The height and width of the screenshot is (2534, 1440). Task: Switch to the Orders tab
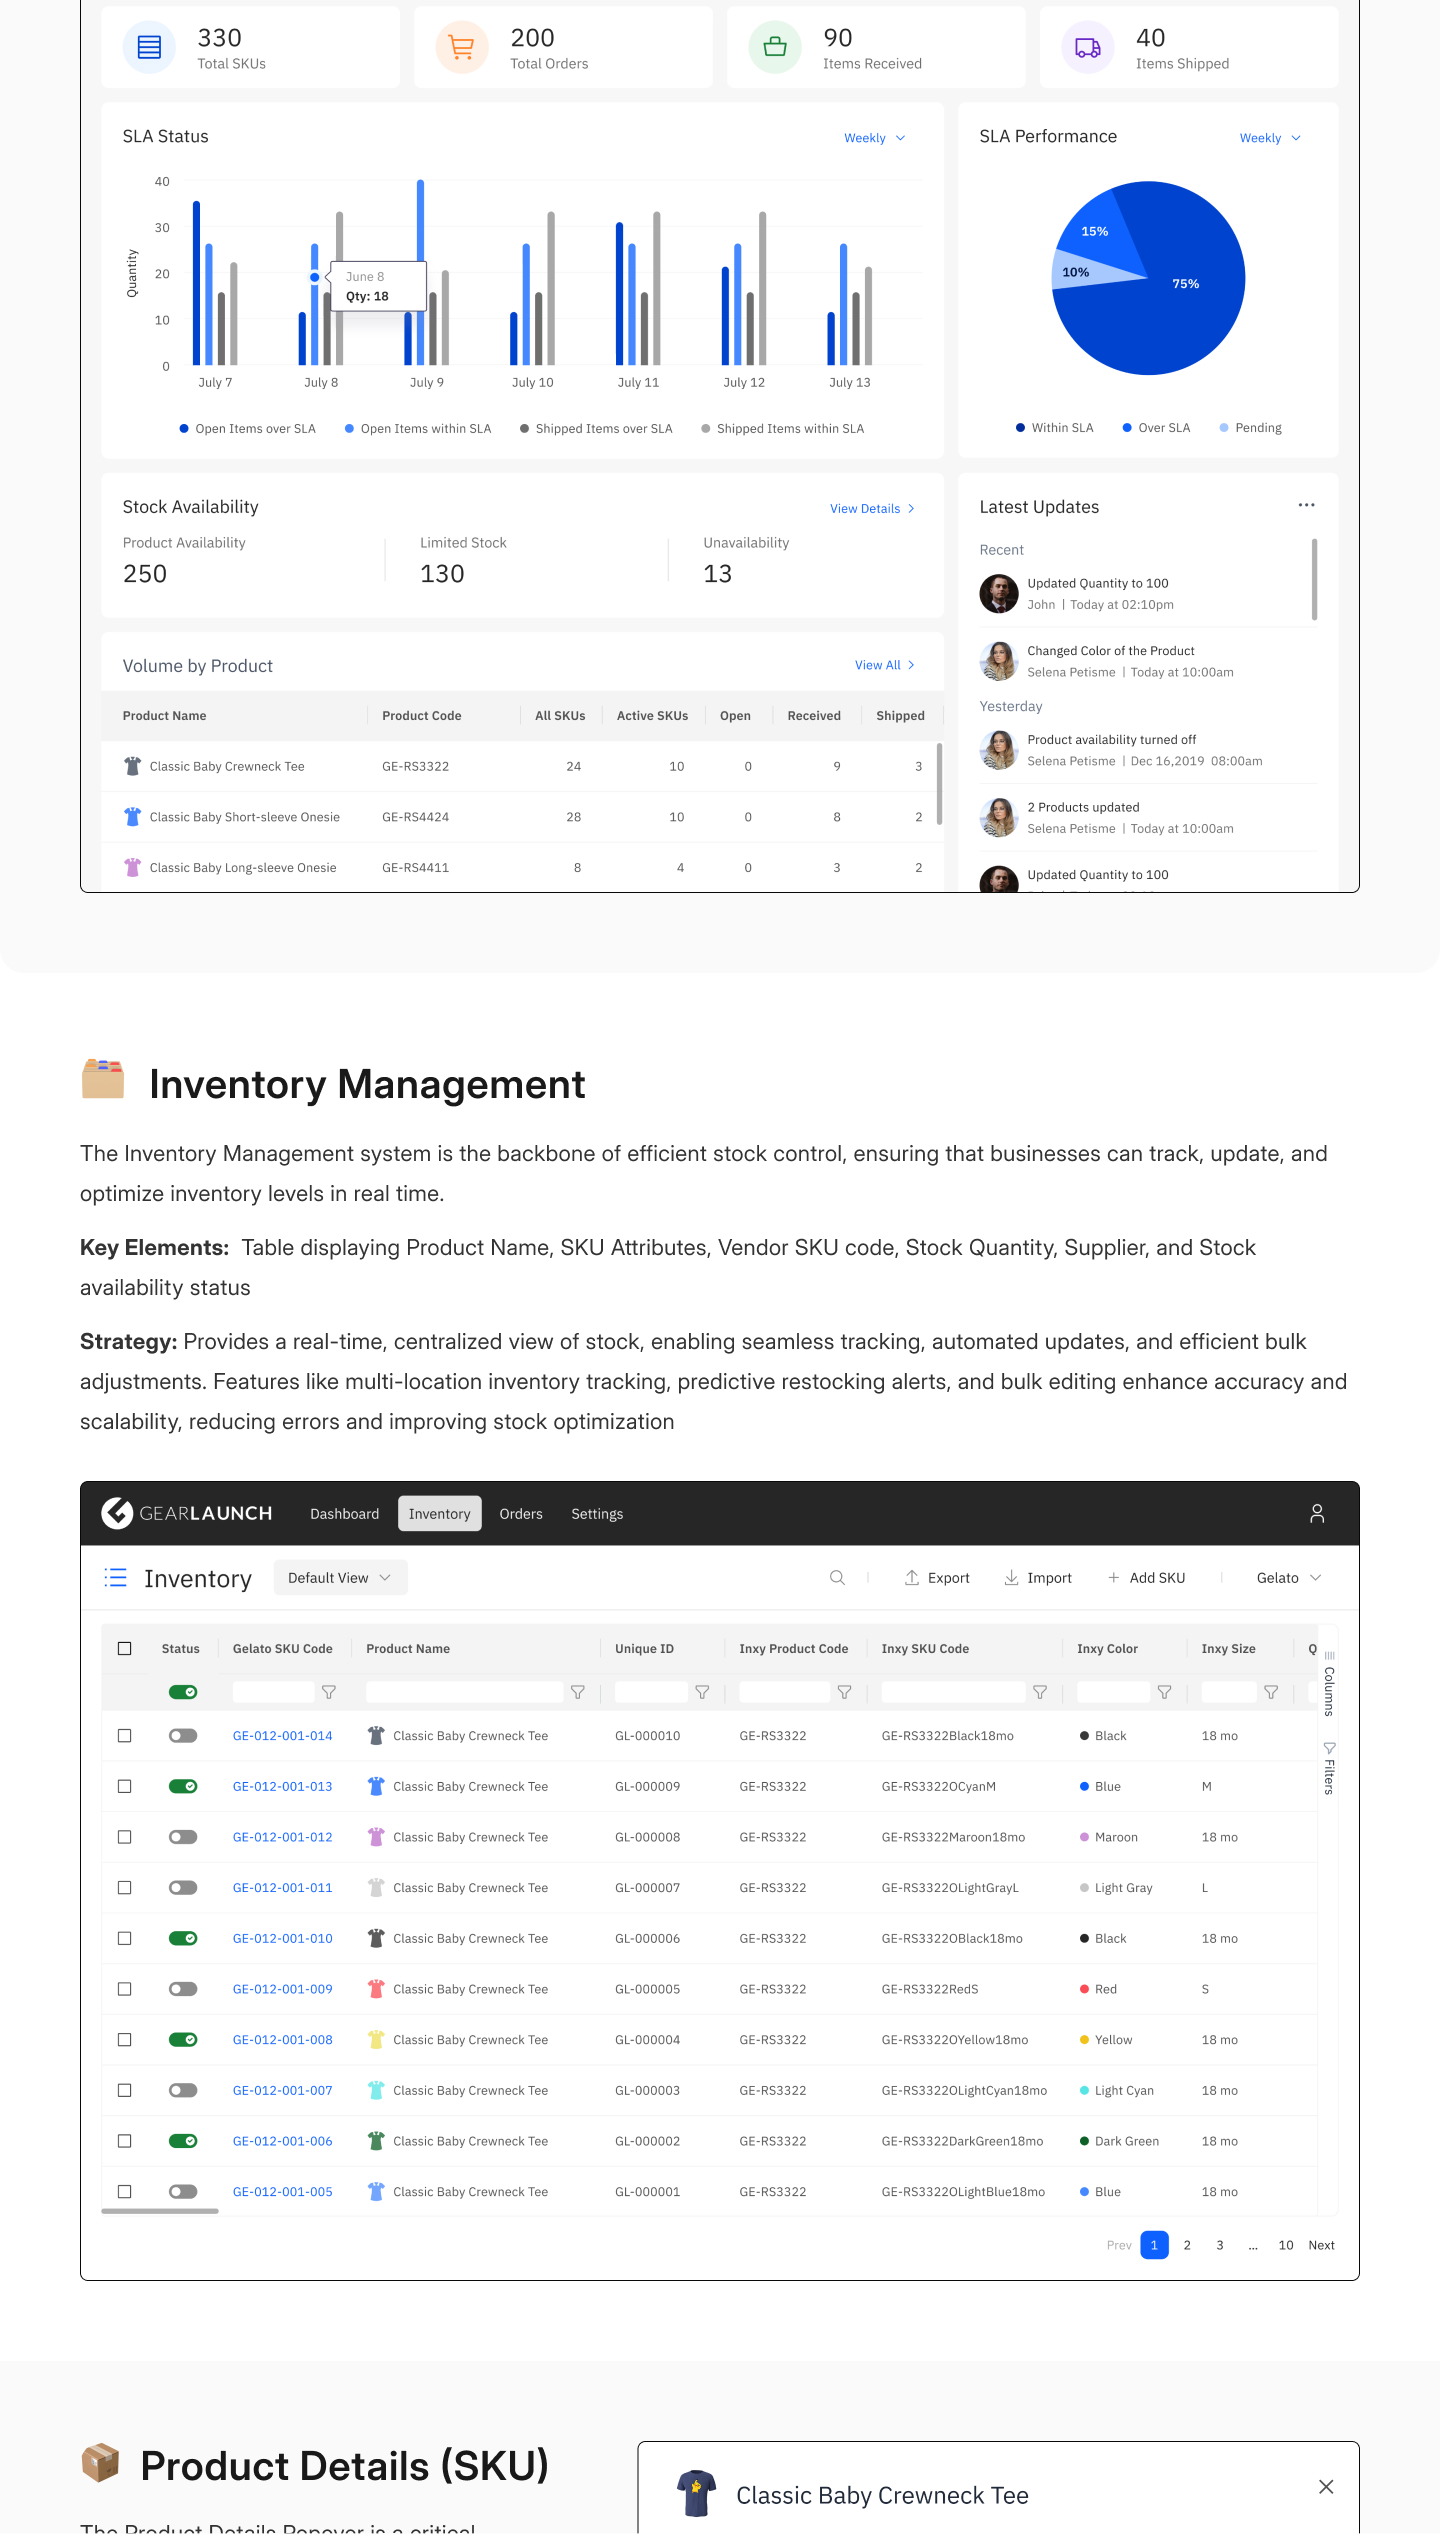click(x=521, y=1513)
